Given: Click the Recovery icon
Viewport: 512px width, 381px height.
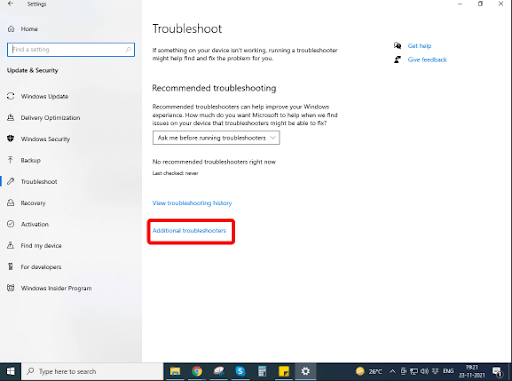Looking at the screenshot, I should 11,203.
